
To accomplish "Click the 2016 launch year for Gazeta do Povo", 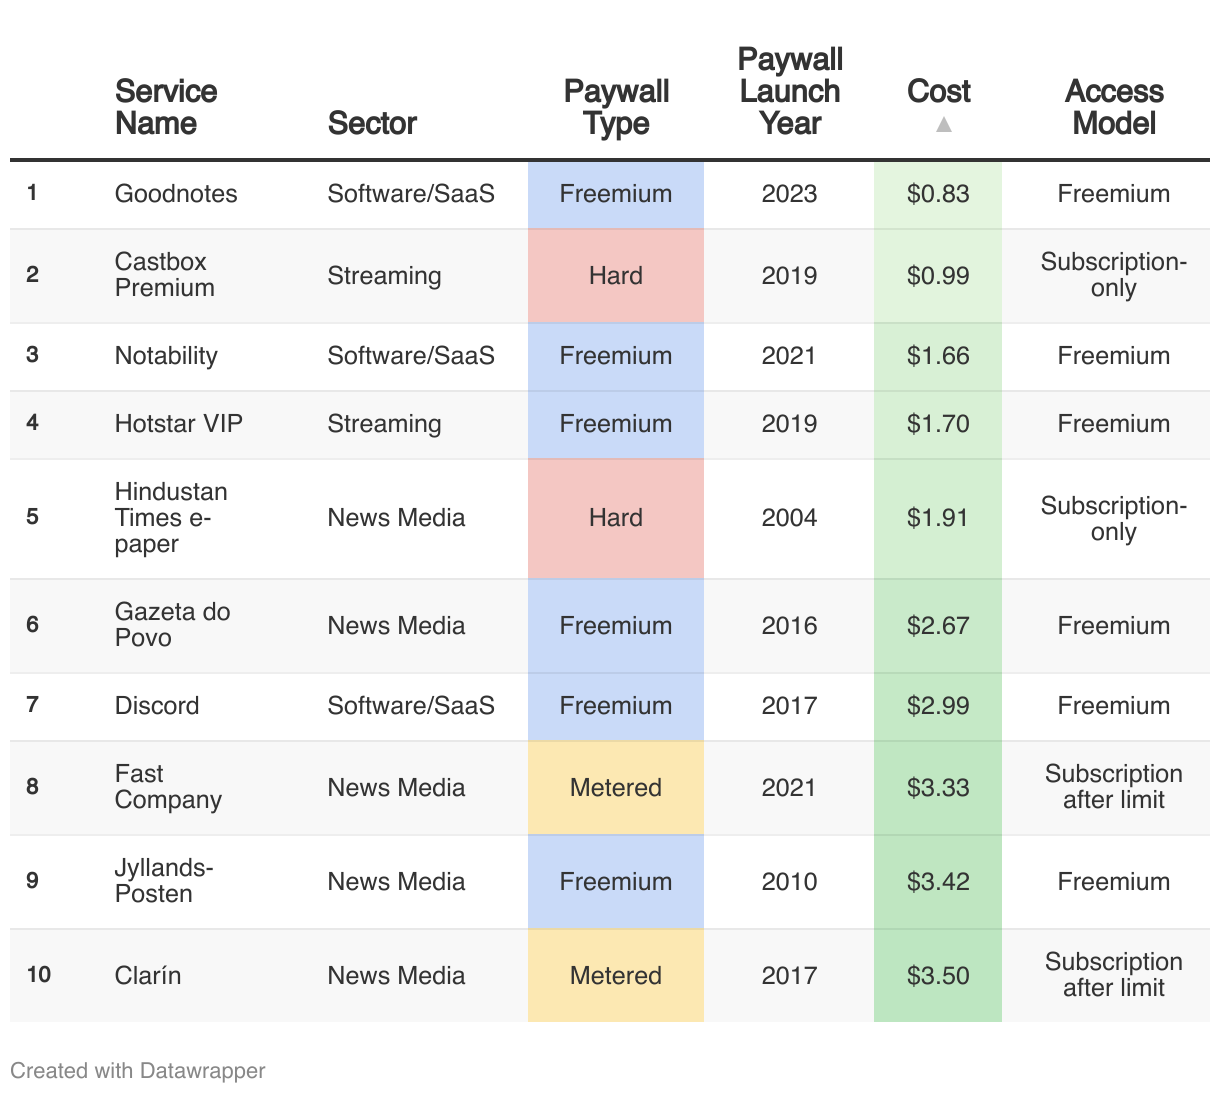I will click(x=789, y=626).
